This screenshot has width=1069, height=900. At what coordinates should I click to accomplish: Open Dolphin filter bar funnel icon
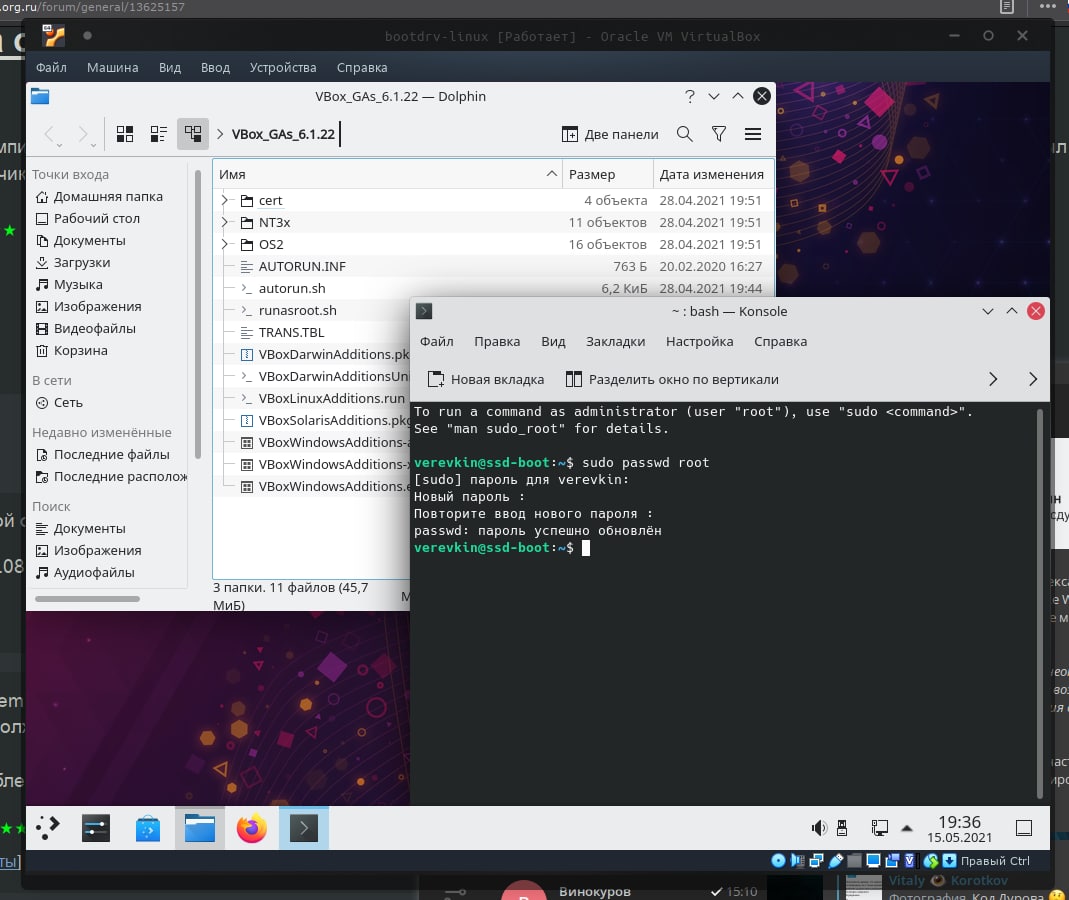click(x=719, y=134)
